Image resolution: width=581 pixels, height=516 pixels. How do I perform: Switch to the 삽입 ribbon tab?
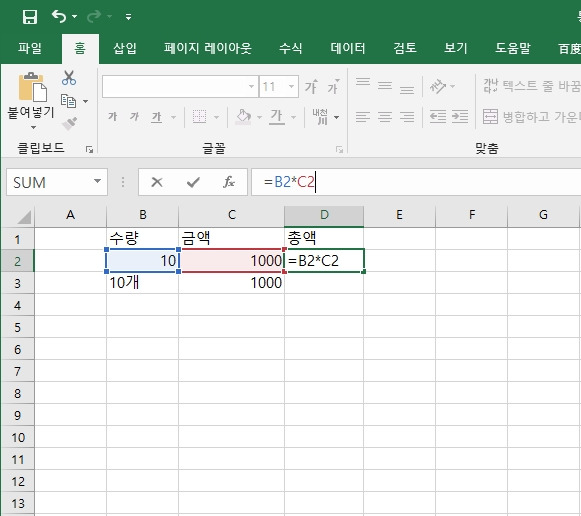click(x=125, y=48)
